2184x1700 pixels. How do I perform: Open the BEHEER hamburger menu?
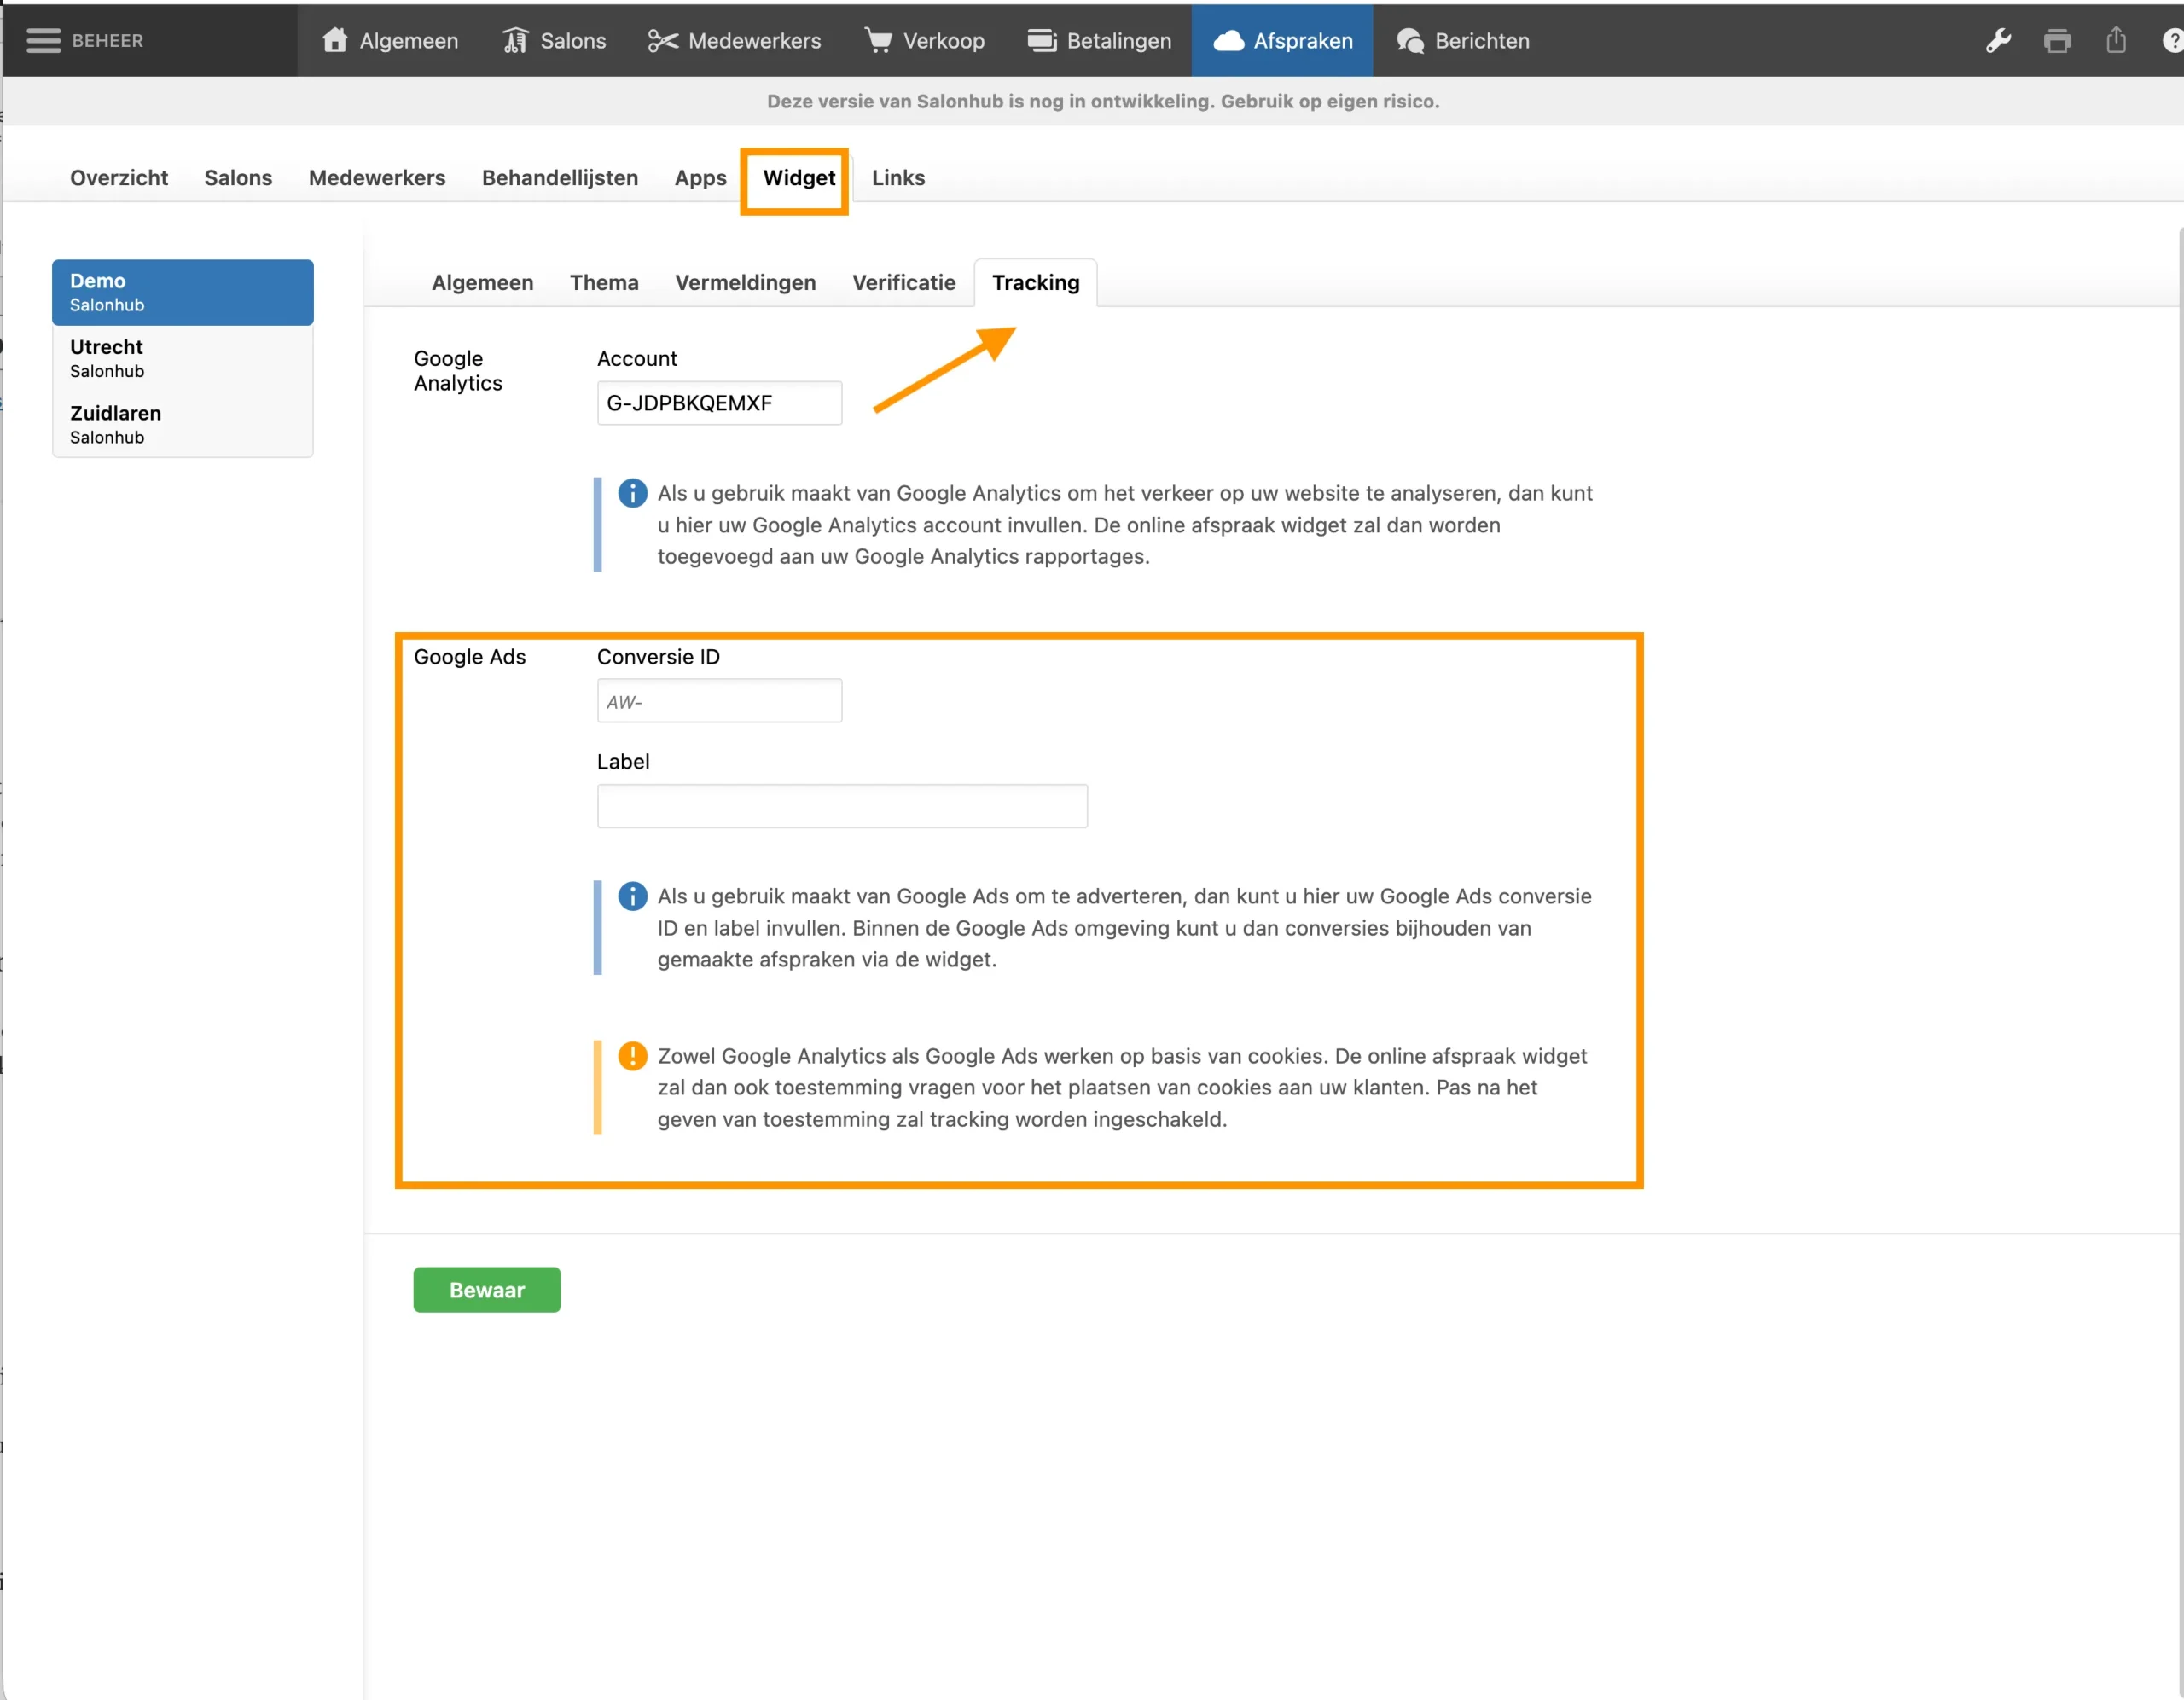[x=44, y=41]
